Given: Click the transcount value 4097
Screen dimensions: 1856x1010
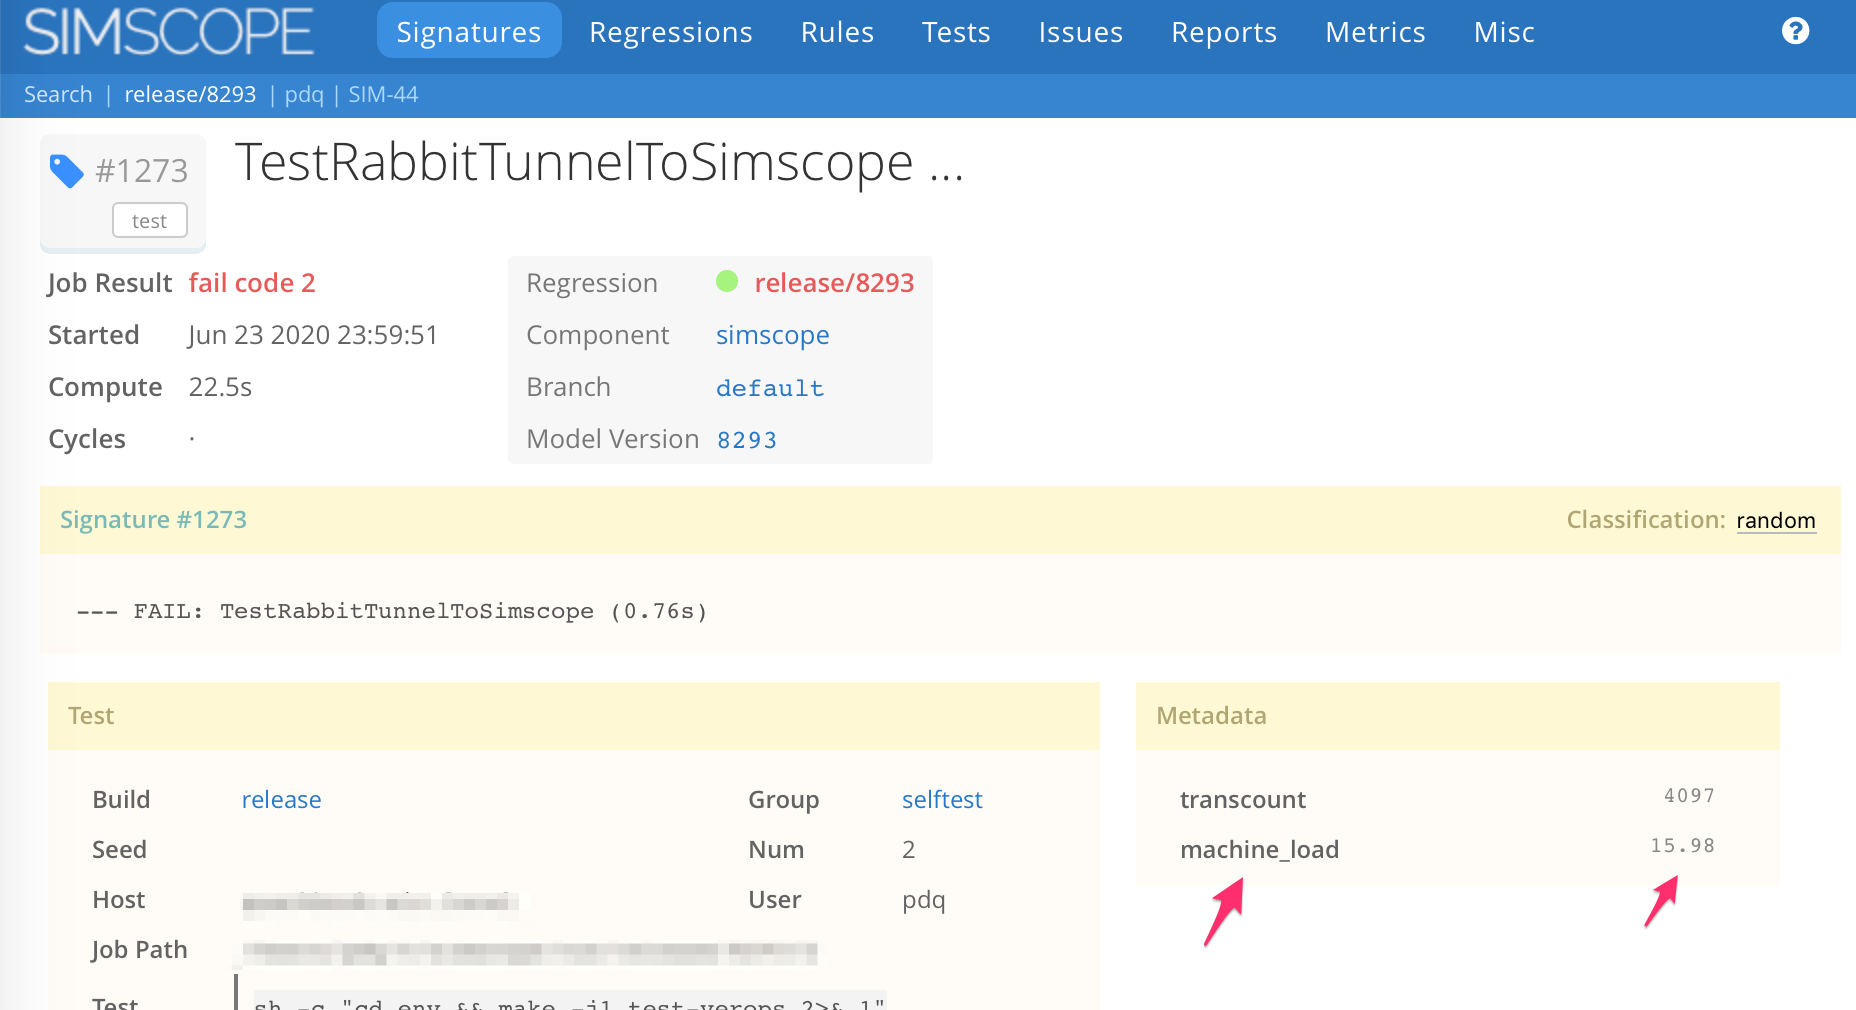Looking at the screenshot, I should coord(1689,796).
